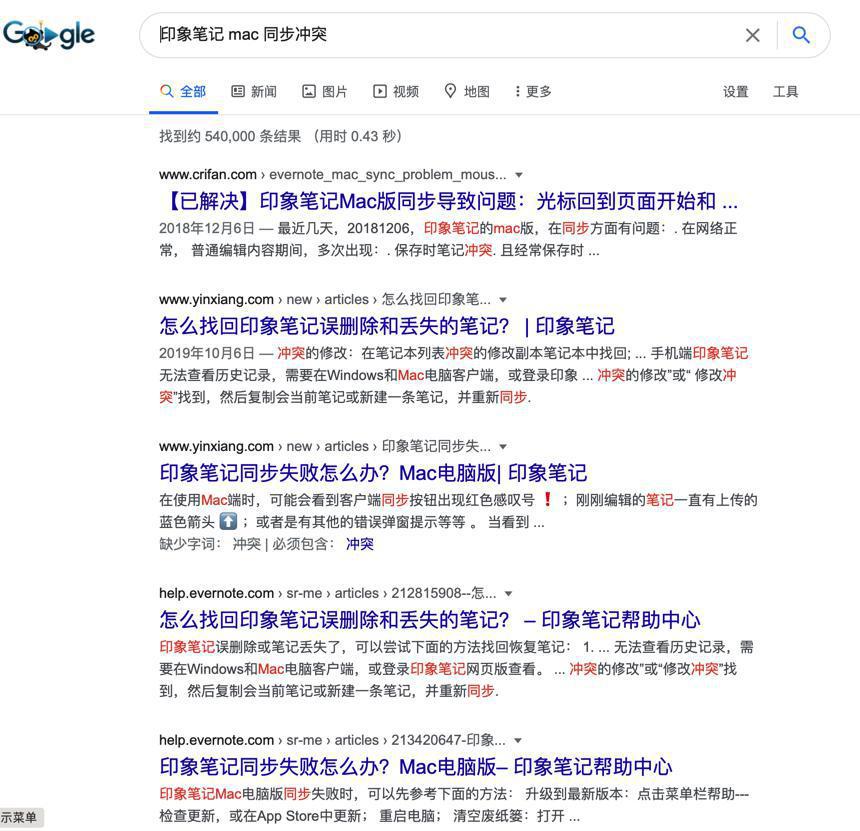Image resolution: width=860 pixels, height=831 pixels.
Task: Select the 全部 tab
Action: (183, 92)
